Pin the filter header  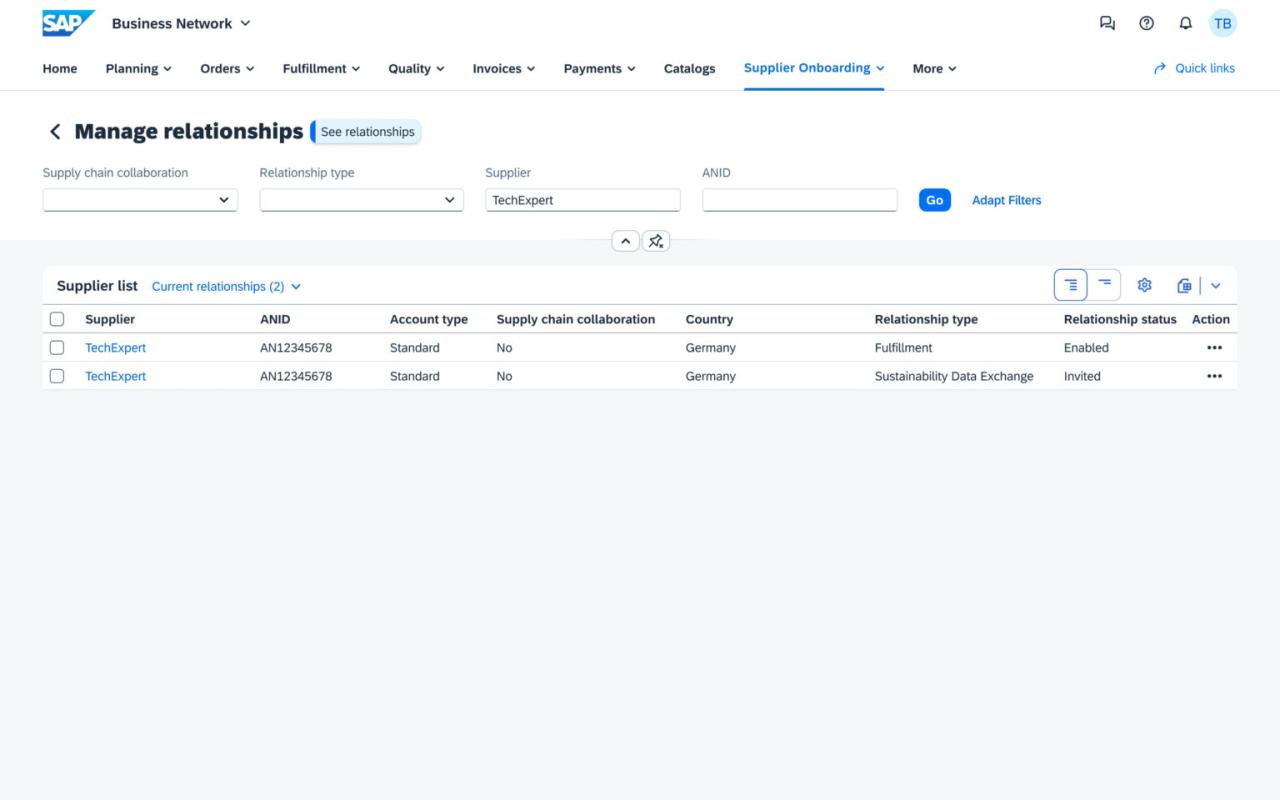(656, 241)
